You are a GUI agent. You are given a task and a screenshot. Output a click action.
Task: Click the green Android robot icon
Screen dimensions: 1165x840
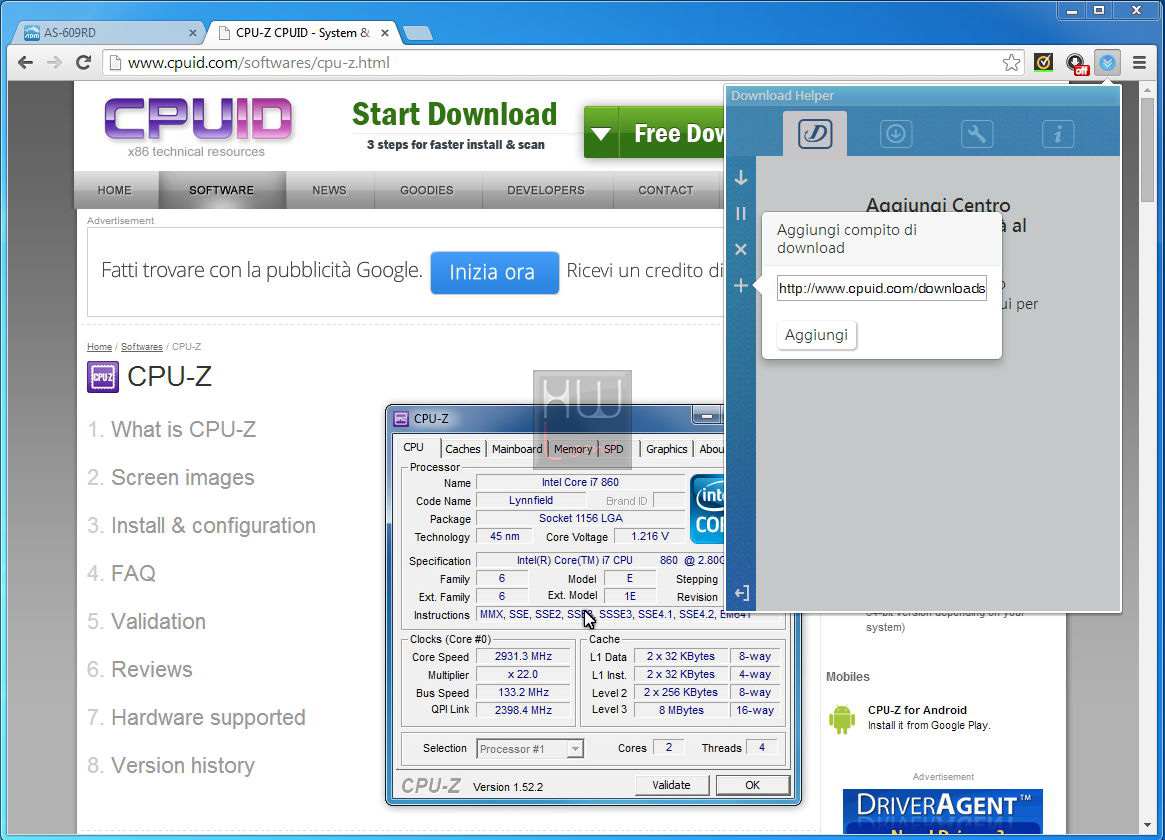[x=842, y=718]
